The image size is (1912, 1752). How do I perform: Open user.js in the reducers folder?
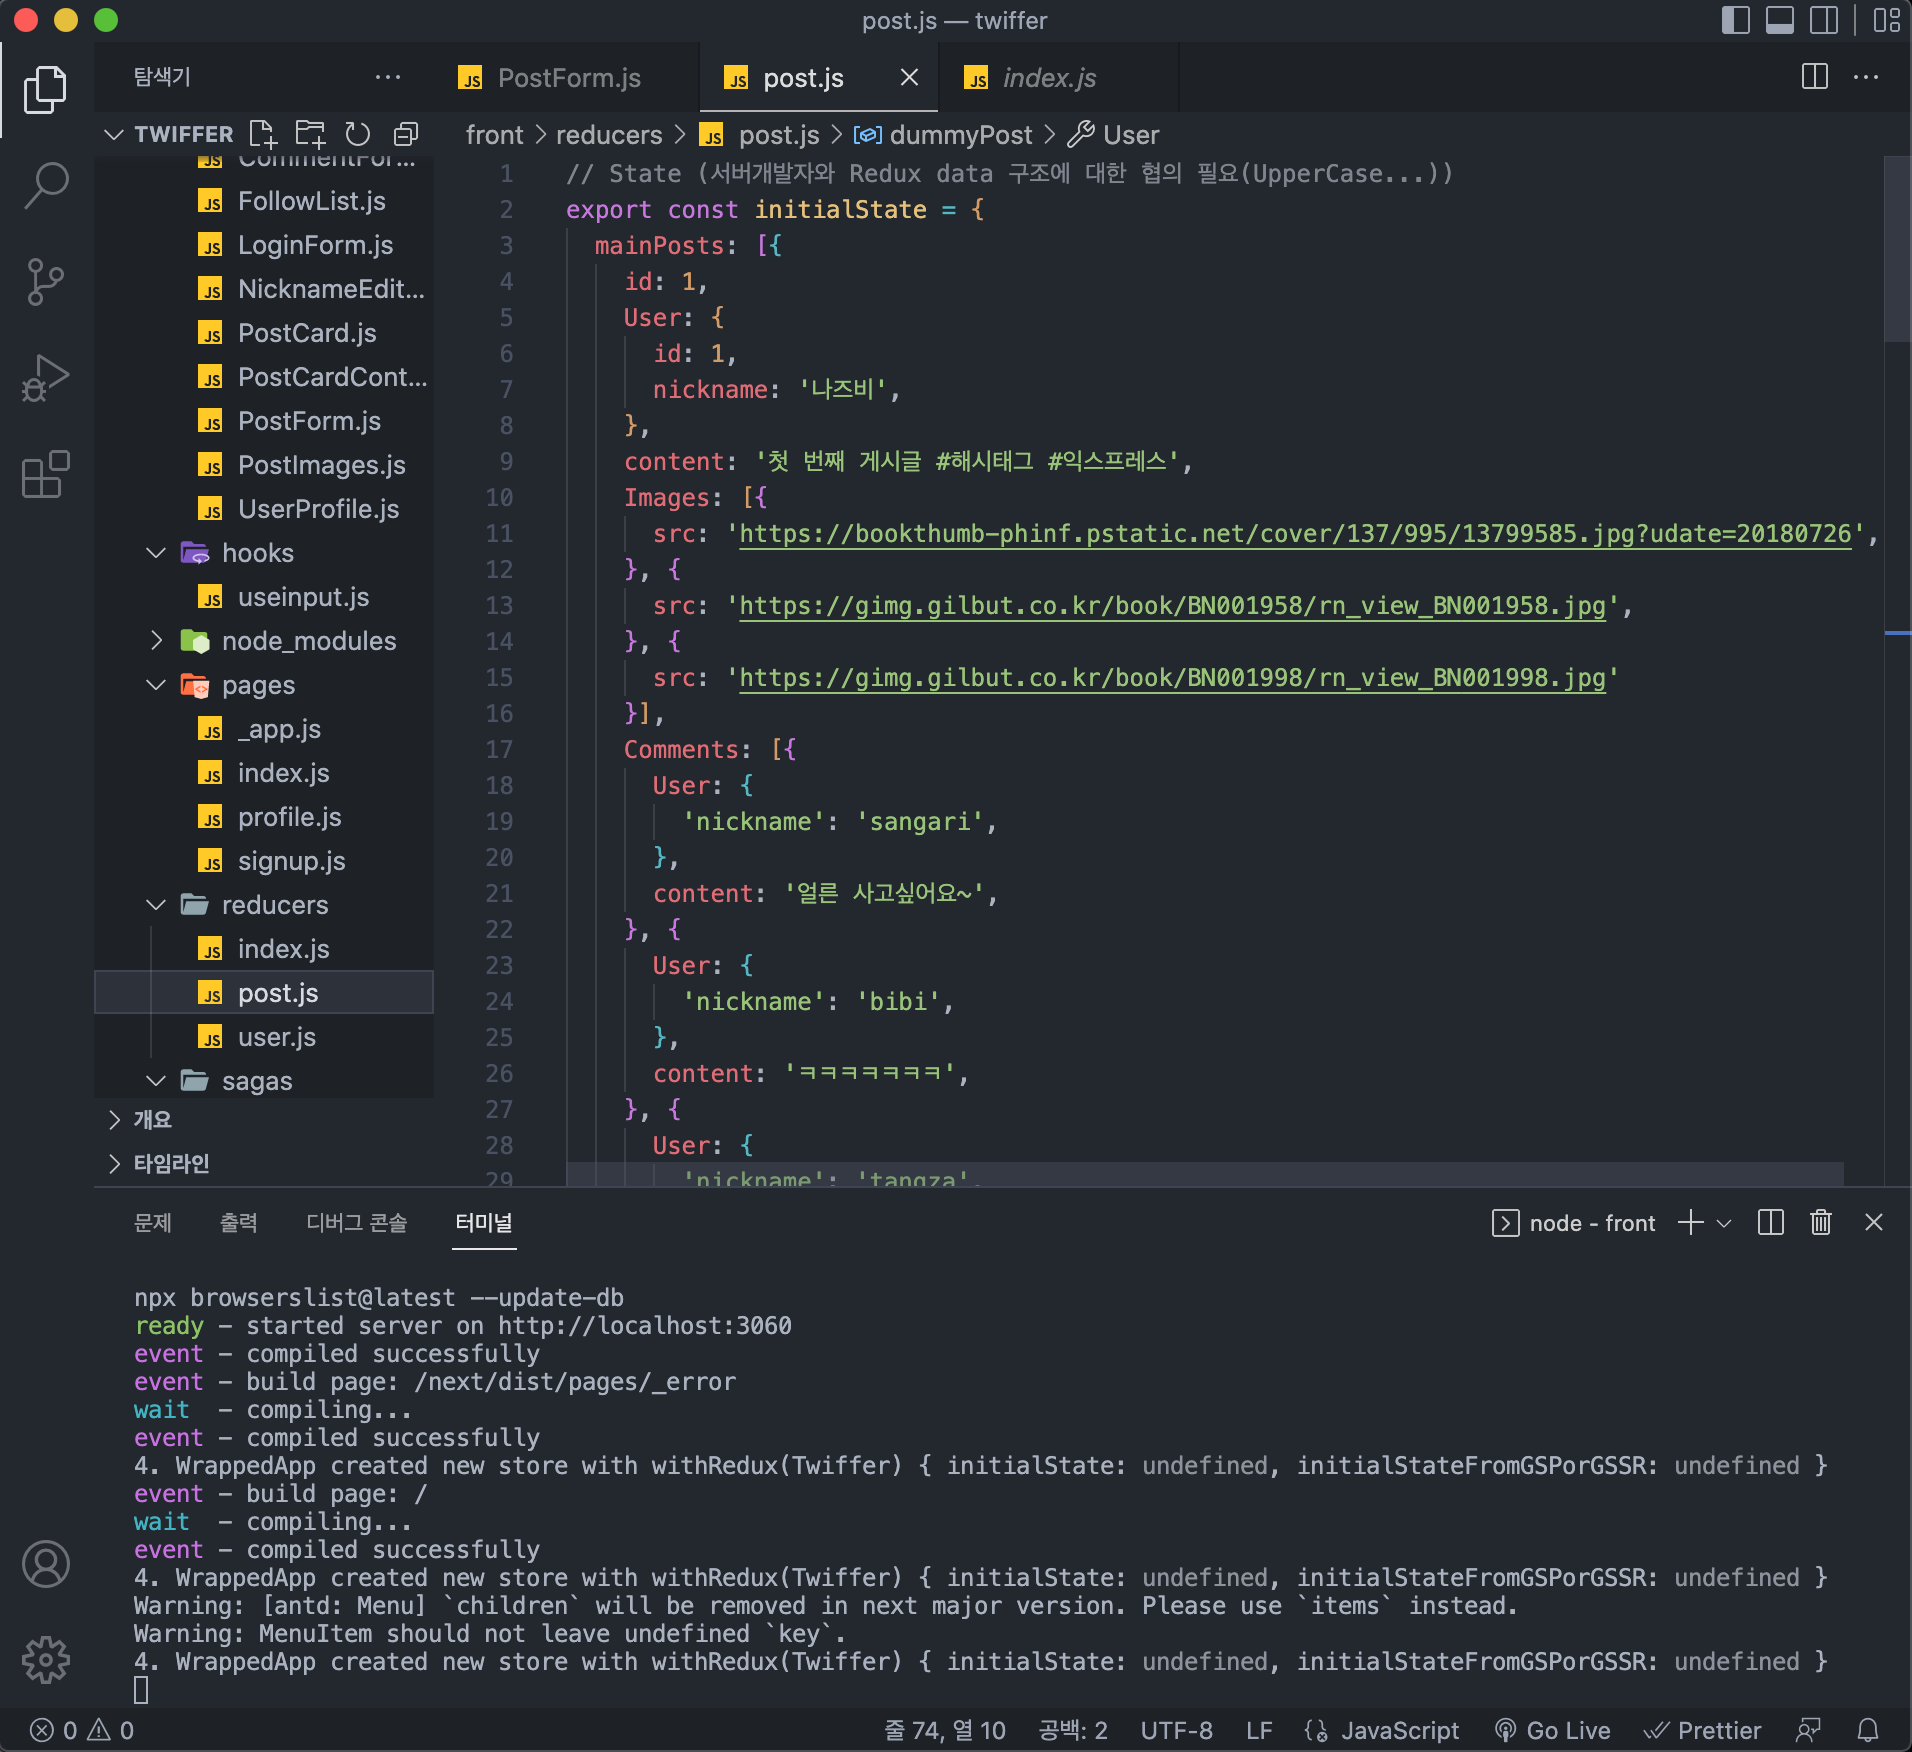277,1037
